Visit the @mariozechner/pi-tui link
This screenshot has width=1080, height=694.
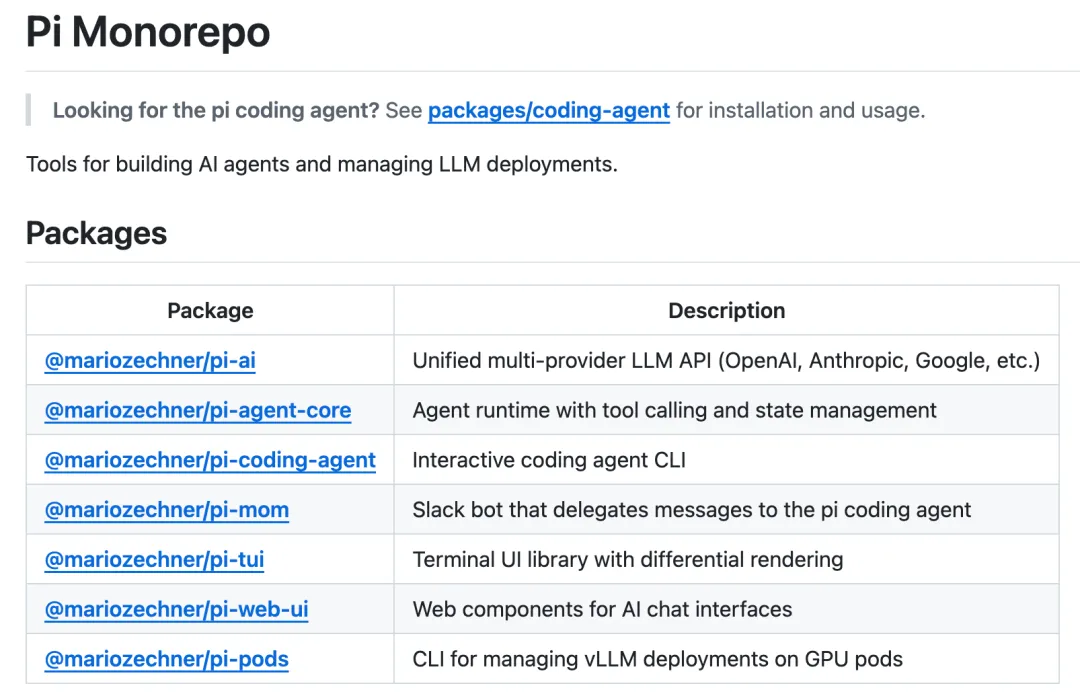[x=155, y=560]
